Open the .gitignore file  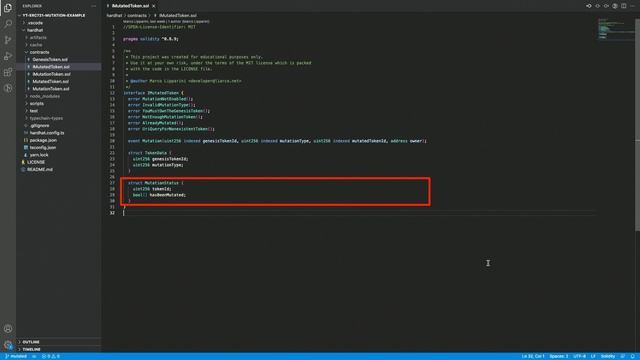(39, 126)
